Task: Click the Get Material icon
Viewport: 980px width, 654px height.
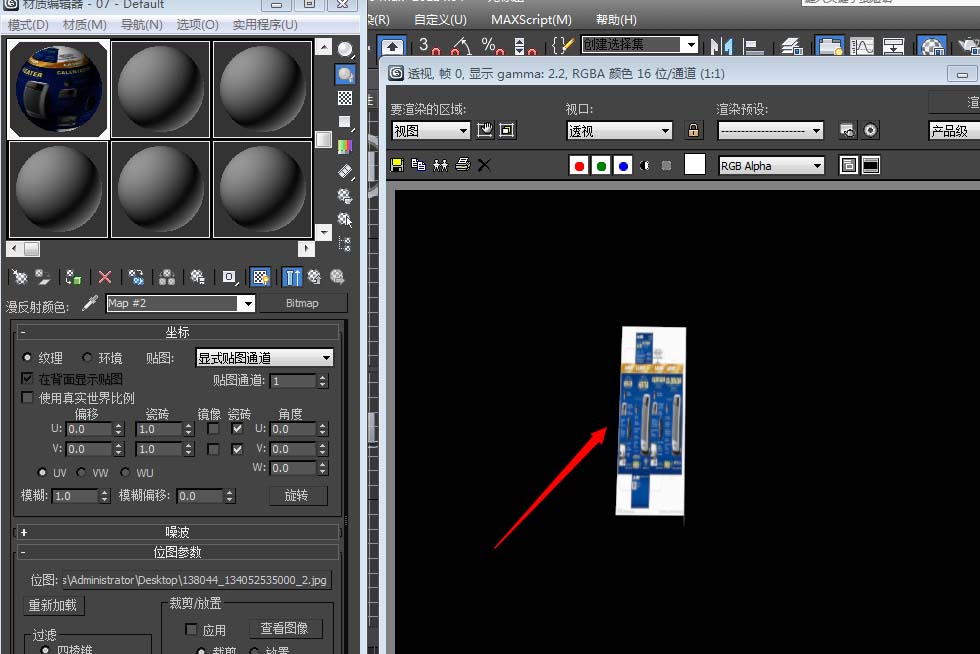Action: 19,277
